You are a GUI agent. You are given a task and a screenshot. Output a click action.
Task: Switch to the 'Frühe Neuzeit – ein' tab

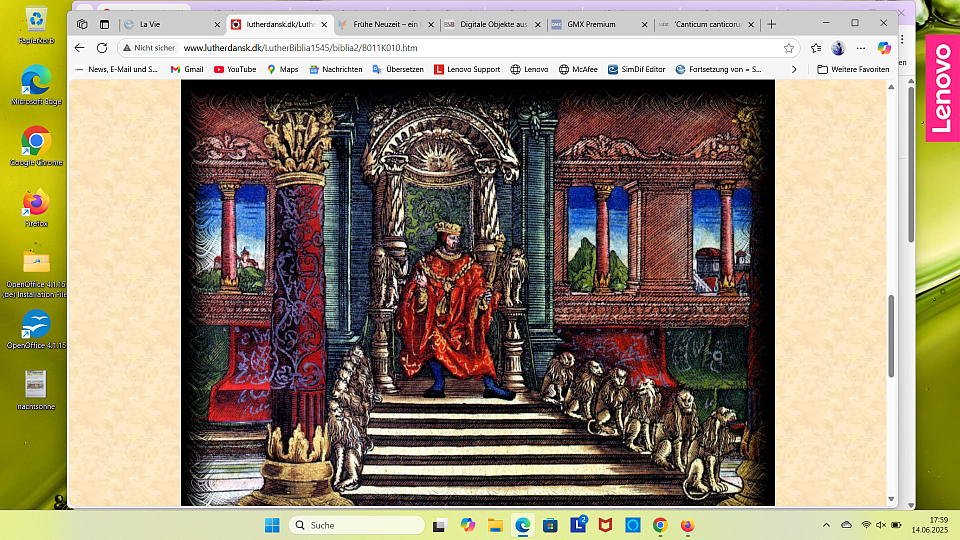coord(386,24)
